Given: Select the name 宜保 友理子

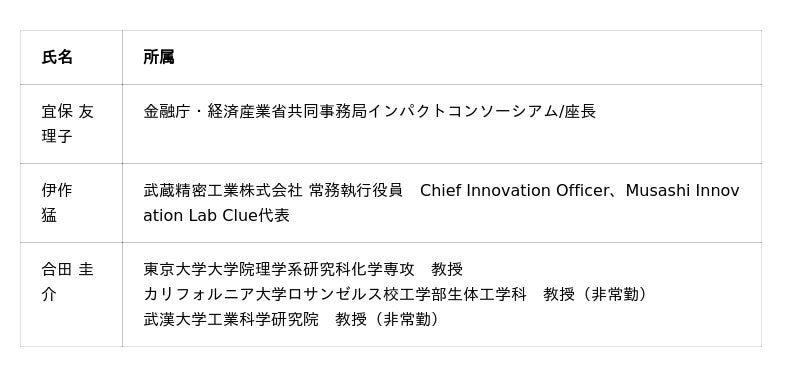Looking at the screenshot, I should point(67,124).
